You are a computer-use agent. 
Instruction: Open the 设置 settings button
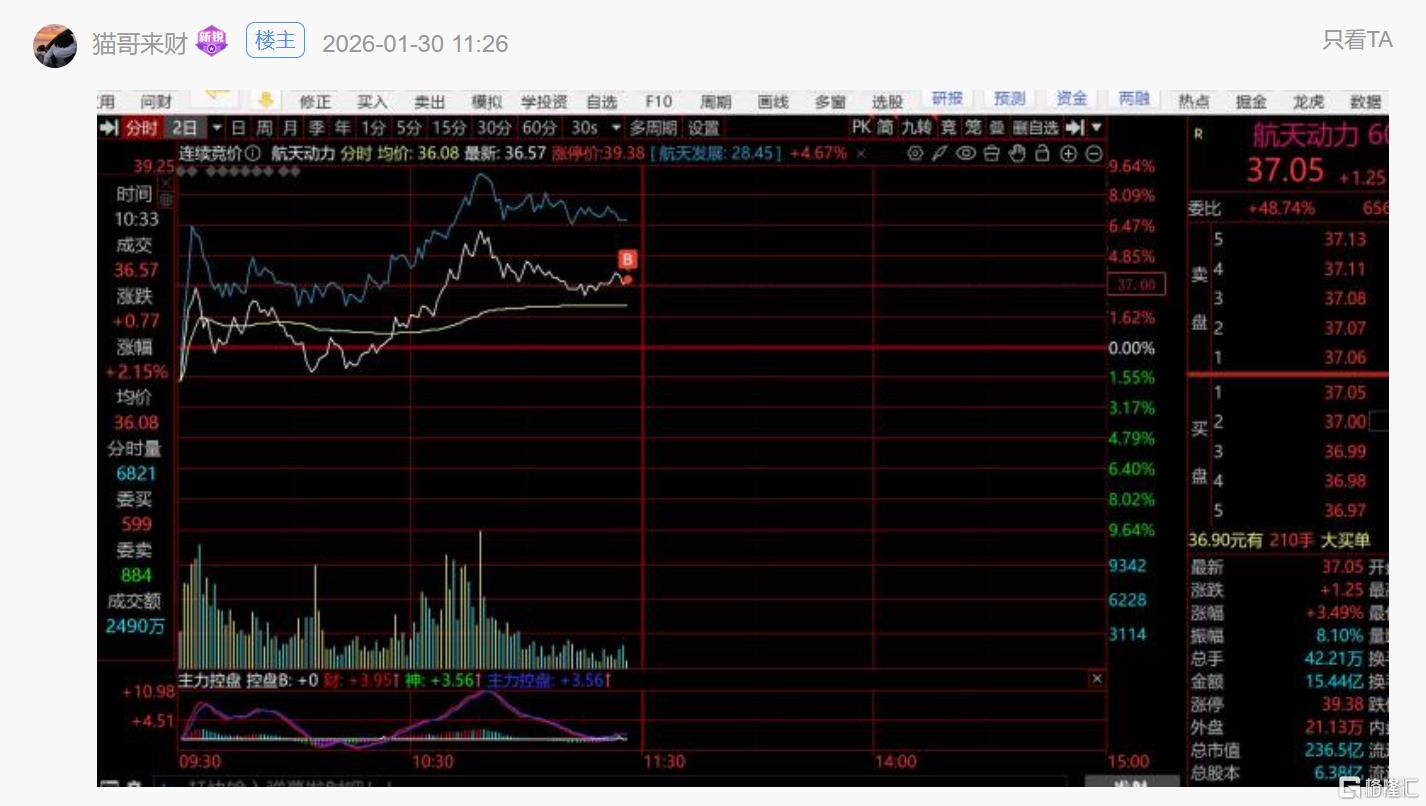[703, 128]
